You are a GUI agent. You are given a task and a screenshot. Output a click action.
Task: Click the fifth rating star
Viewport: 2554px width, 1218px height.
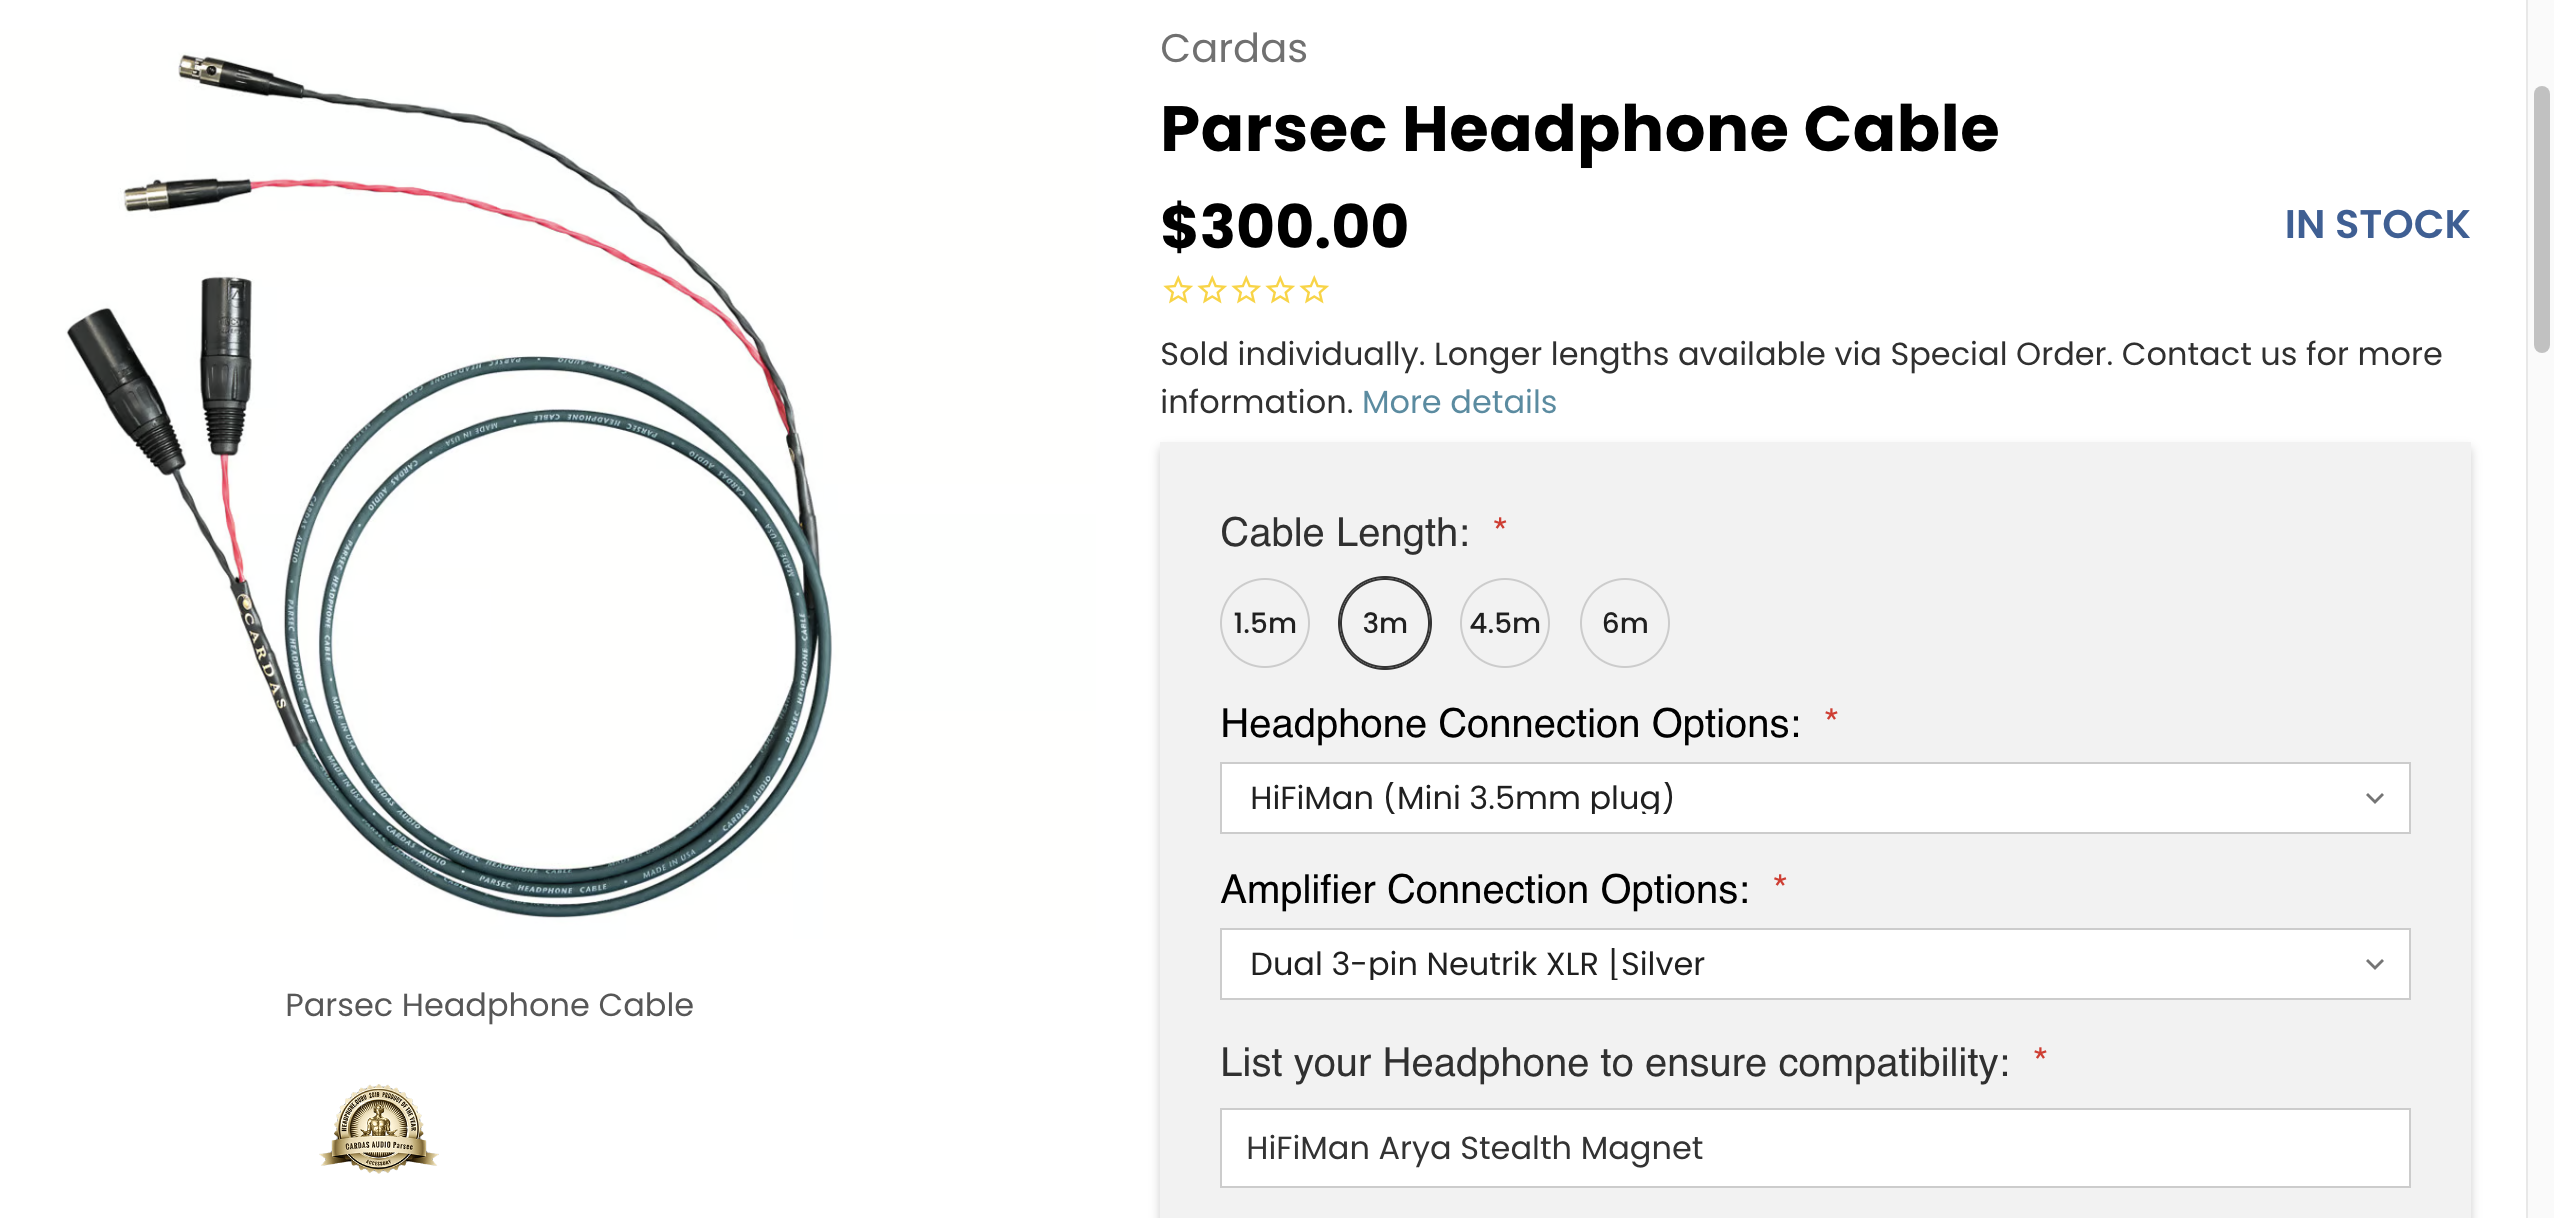pos(1314,291)
